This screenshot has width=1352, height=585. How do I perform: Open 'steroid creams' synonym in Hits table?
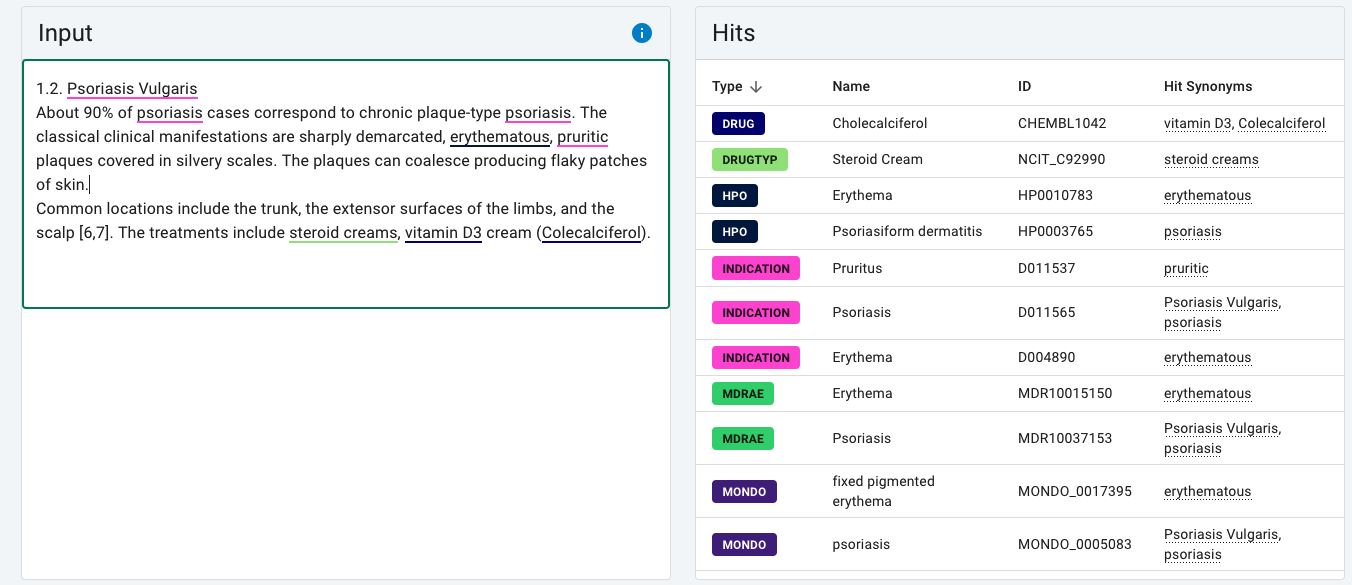pos(1211,159)
